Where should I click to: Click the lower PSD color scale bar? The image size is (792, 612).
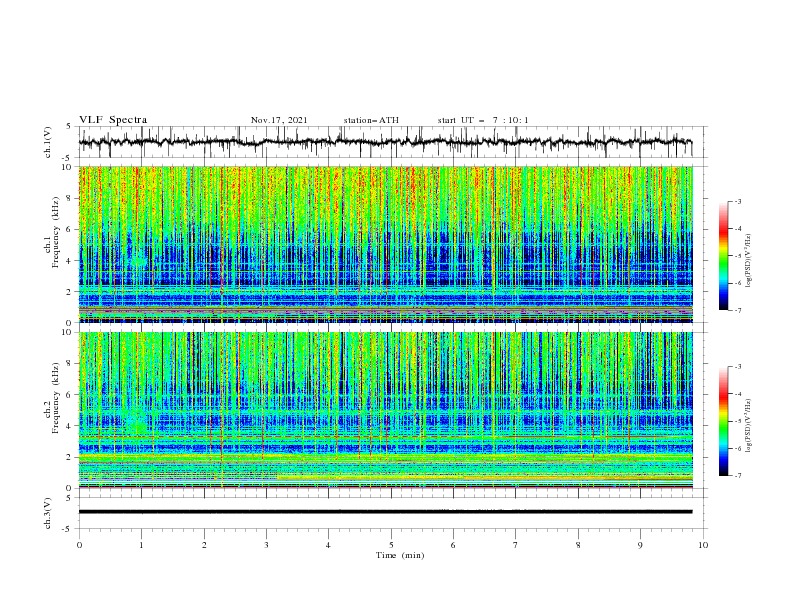[723, 421]
